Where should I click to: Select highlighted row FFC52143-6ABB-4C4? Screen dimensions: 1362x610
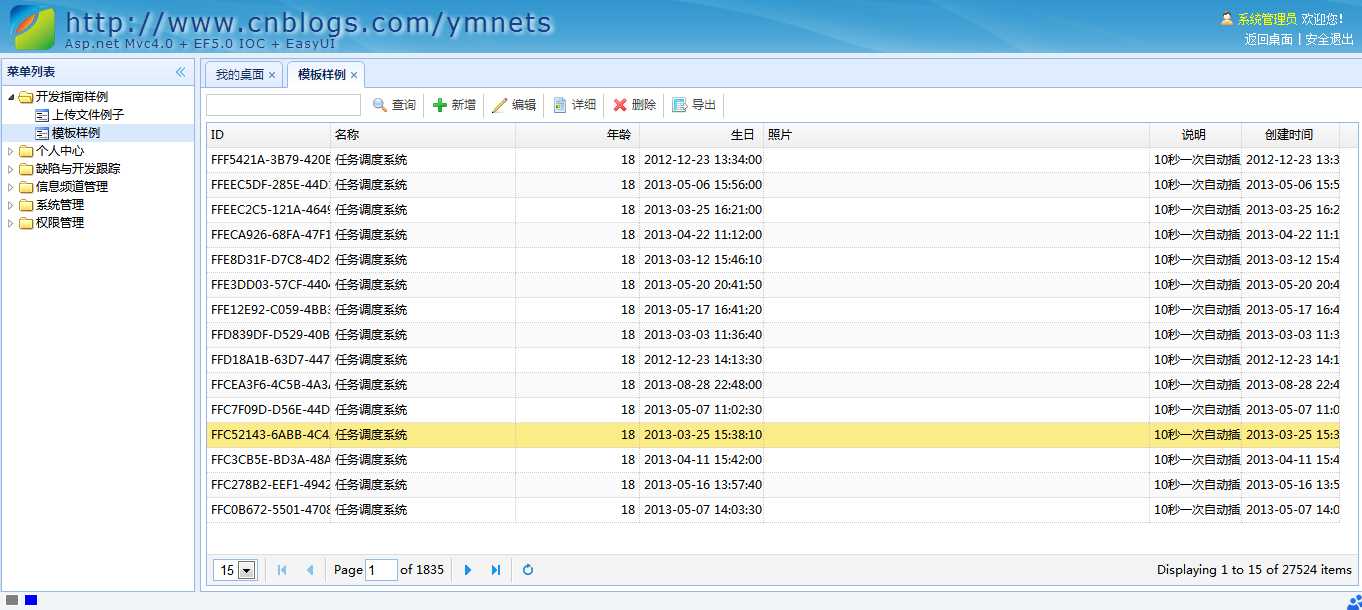773,435
